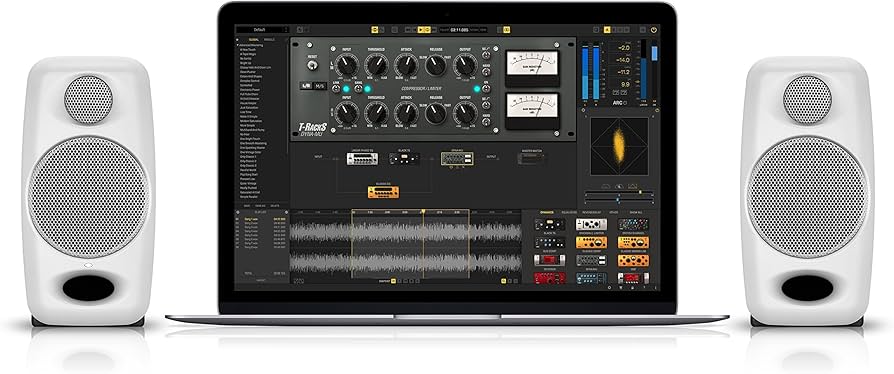Flip the RESET switch on the Dyna-Mu compressor
The width and height of the screenshot is (894, 374).
[x=311, y=66]
